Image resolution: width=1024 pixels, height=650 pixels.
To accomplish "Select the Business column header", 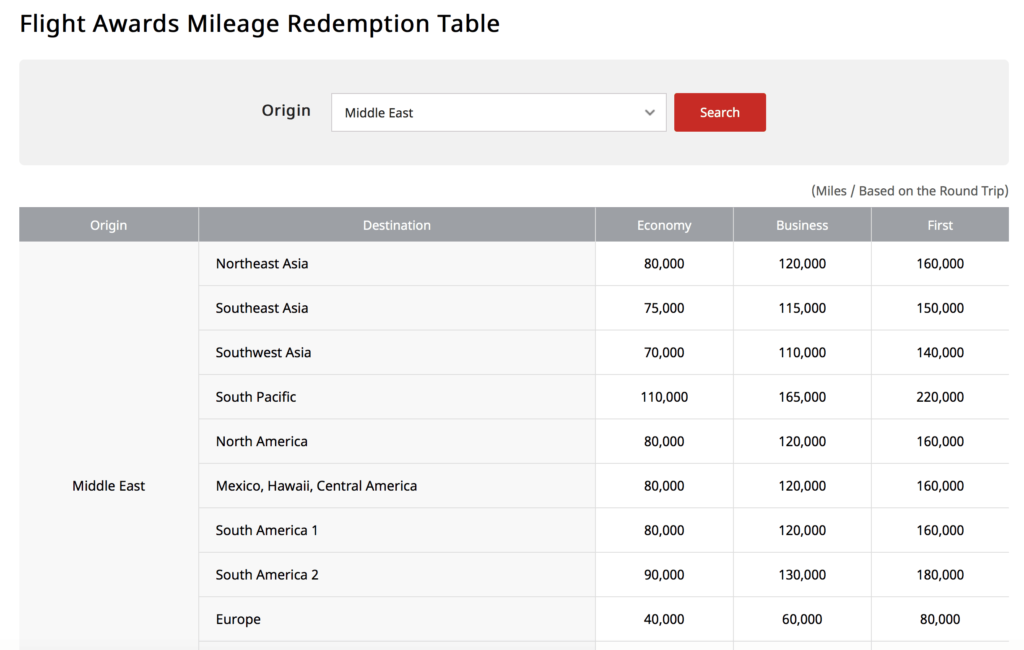I will pos(802,225).
